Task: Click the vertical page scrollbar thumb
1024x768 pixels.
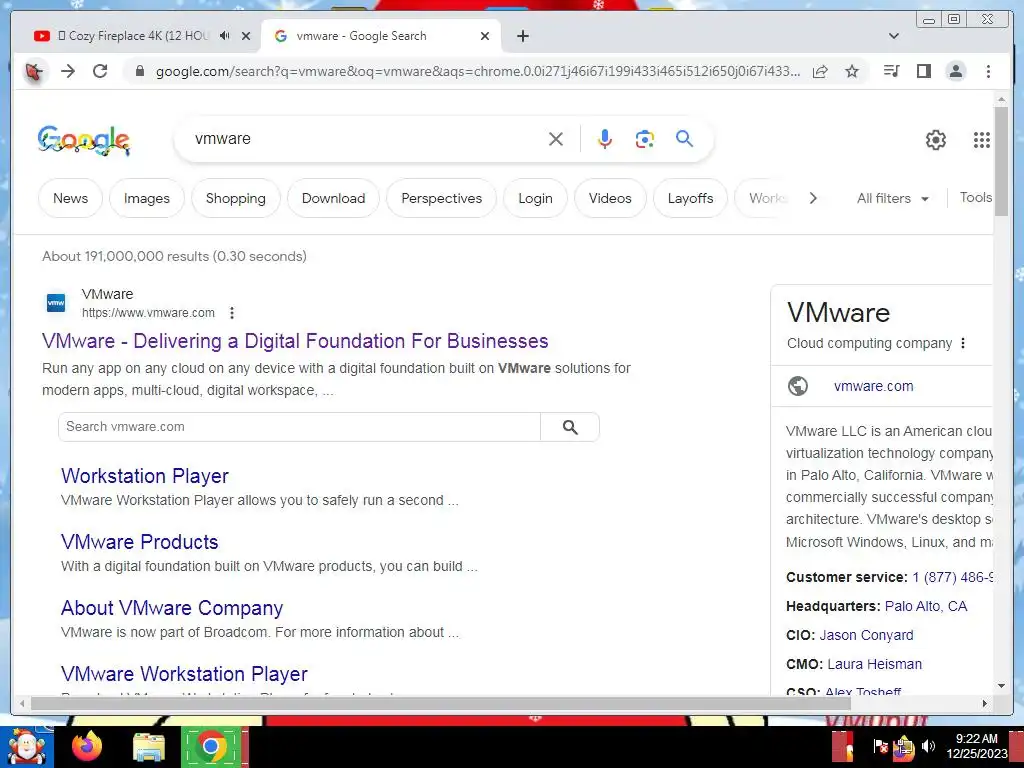Action: pyautogui.click(x=1001, y=161)
